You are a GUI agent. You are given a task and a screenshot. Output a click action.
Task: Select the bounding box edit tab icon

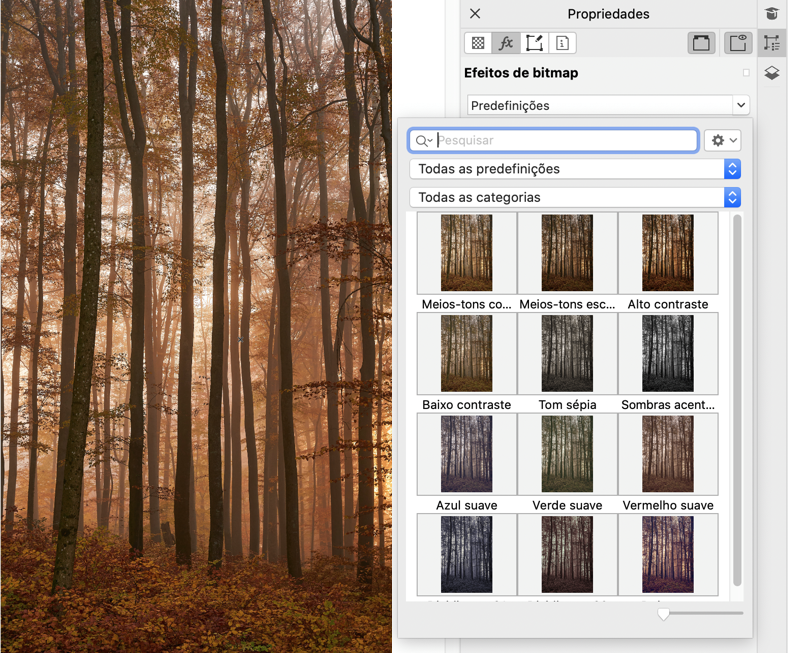pyautogui.click(x=534, y=43)
